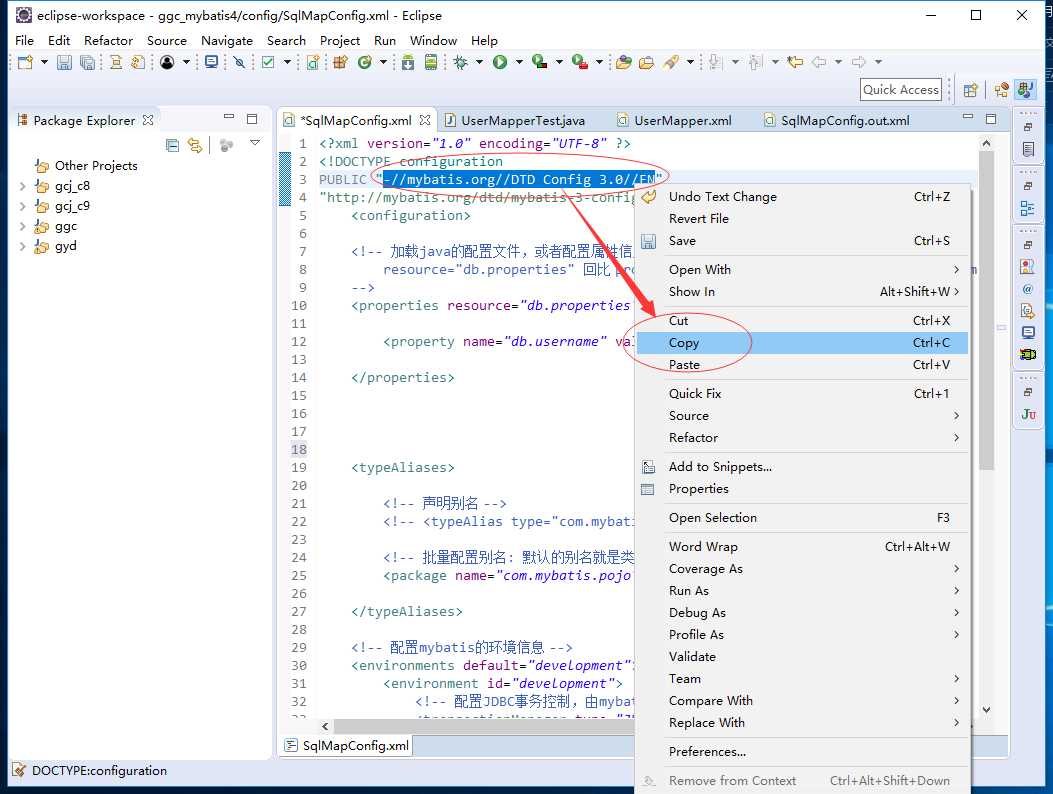This screenshot has height=794, width=1053.
Task: Click Collapse All in Package Explorer
Action: (x=173, y=144)
